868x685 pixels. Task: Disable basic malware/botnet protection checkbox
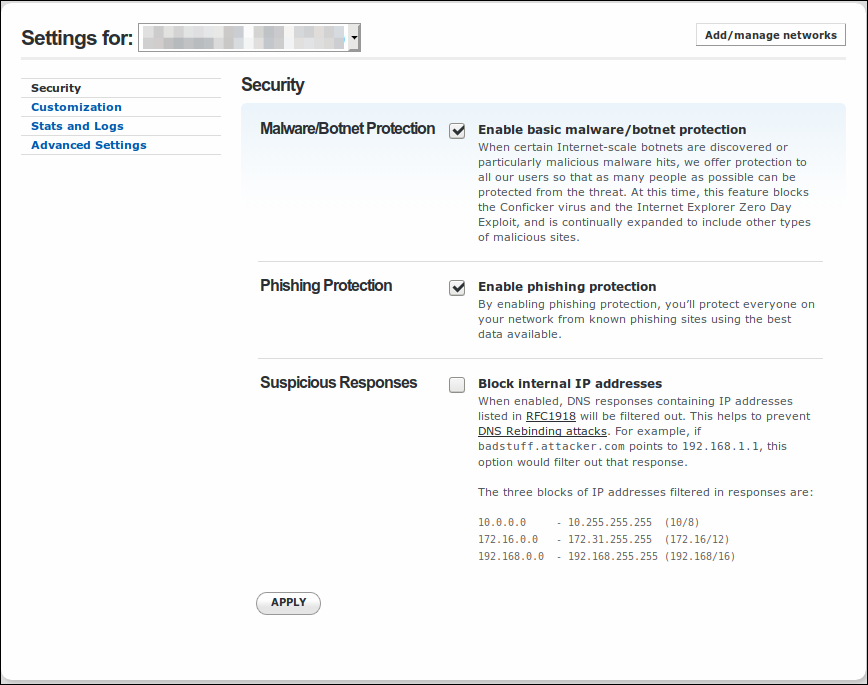(457, 130)
